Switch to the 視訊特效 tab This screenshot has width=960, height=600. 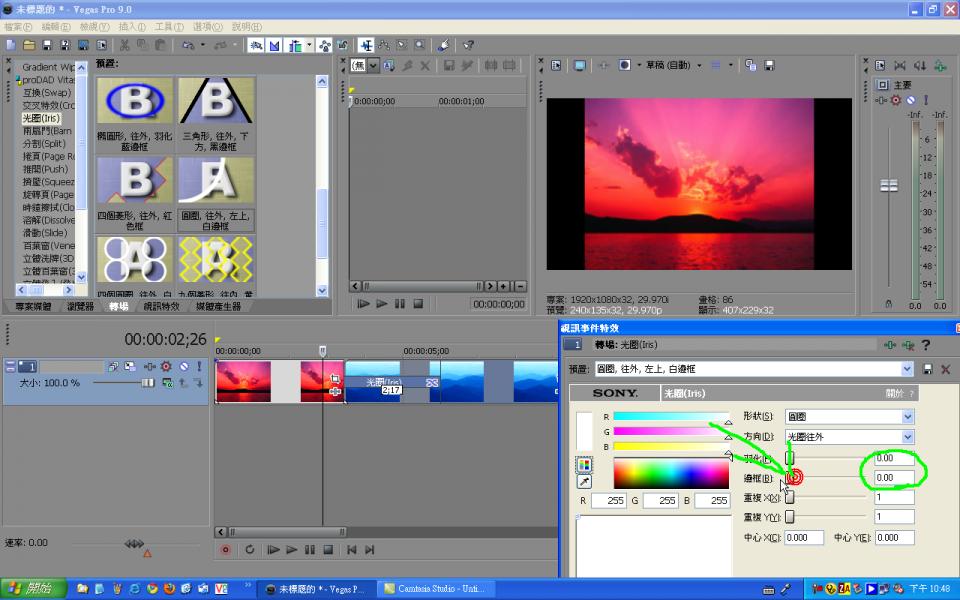[161, 306]
